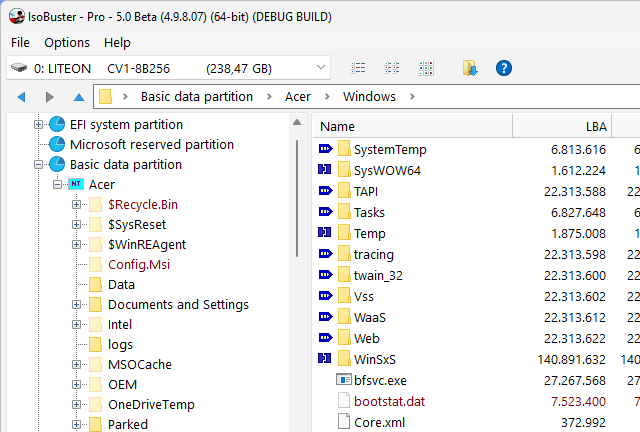This screenshot has height=432, width=640.
Task: Go up one level with up arrow
Action: click(79, 97)
